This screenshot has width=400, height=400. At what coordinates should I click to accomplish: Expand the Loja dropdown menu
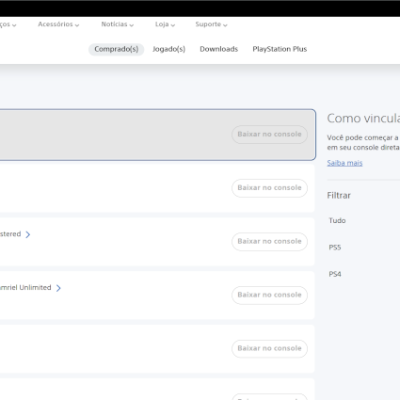165,24
